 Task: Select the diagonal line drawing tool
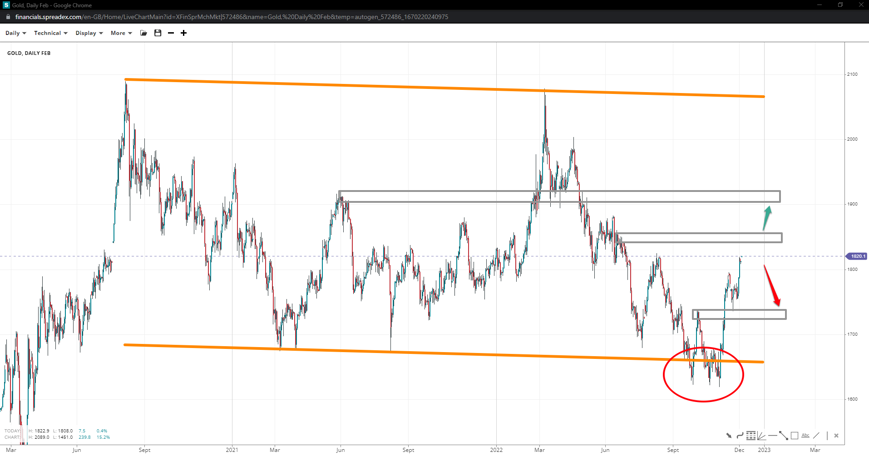(816, 436)
